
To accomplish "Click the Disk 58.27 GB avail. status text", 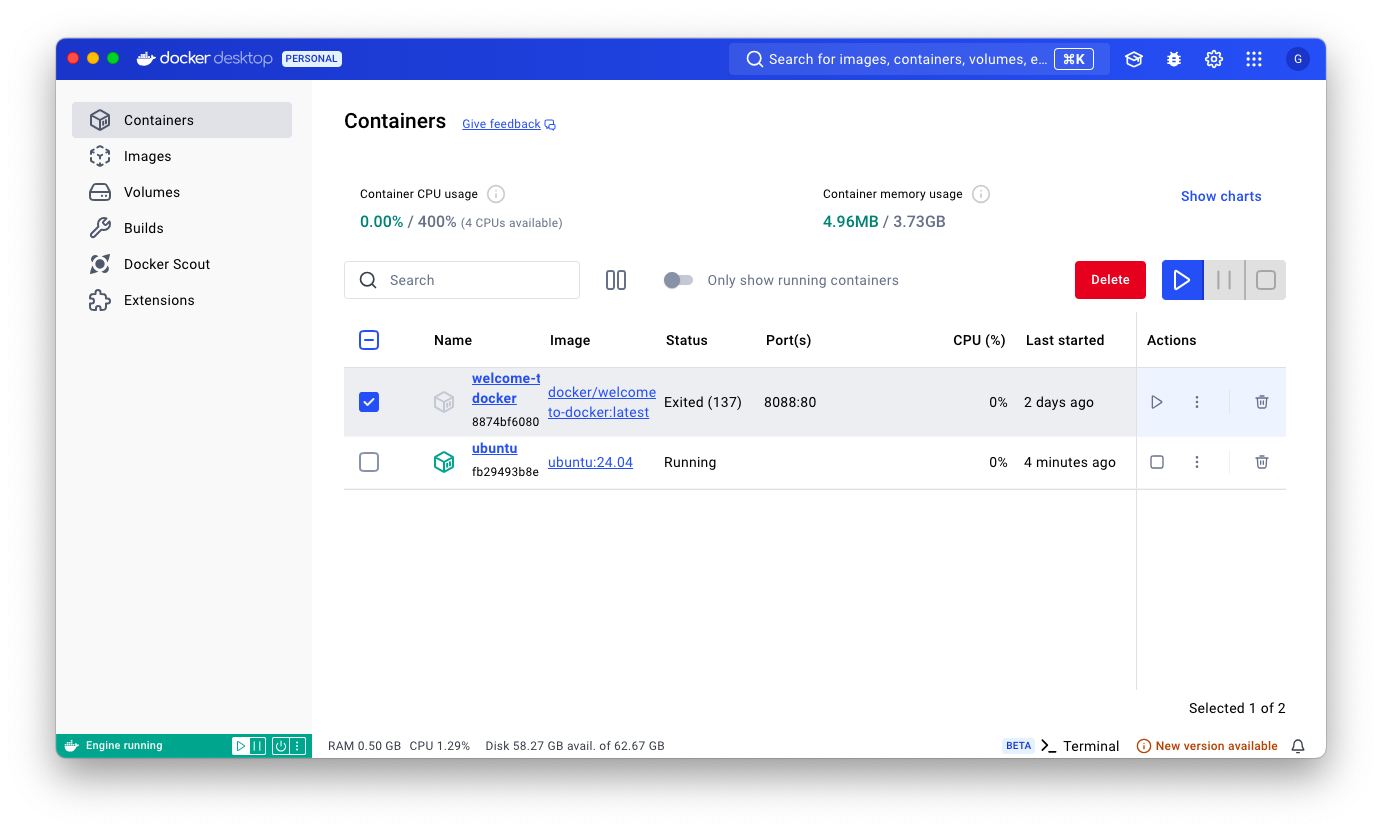I will pos(575,746).
